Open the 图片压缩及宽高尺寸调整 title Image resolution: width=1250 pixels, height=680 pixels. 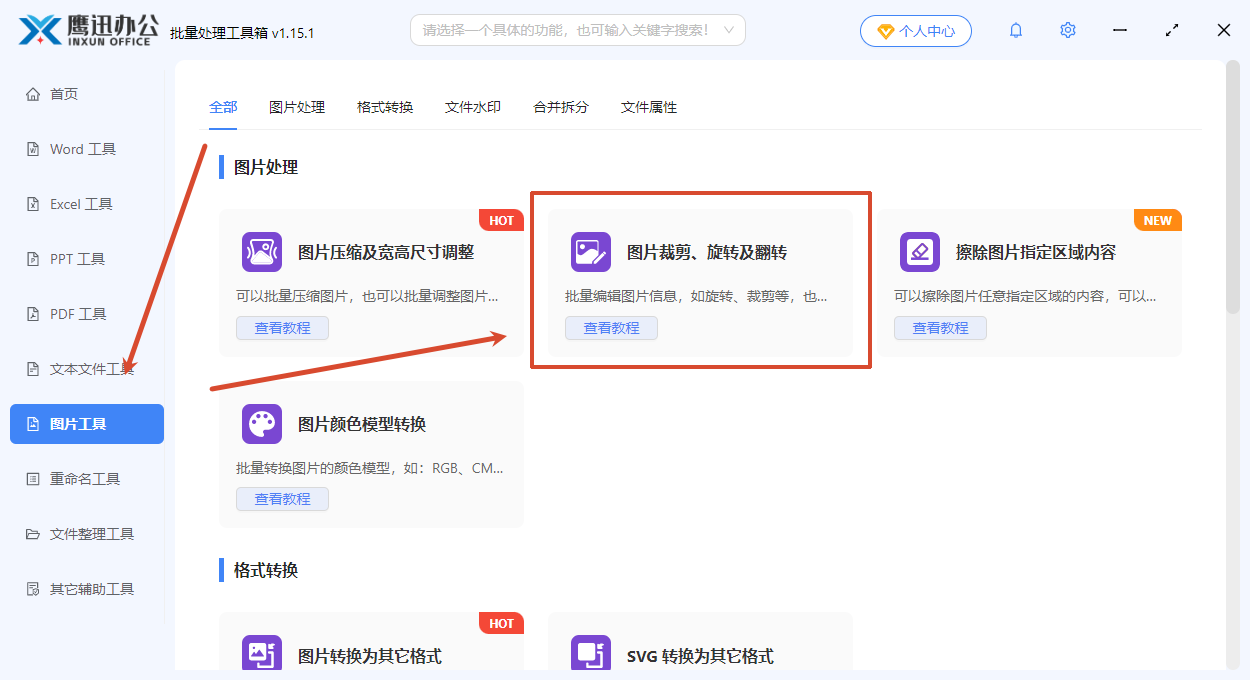(386, 253)
